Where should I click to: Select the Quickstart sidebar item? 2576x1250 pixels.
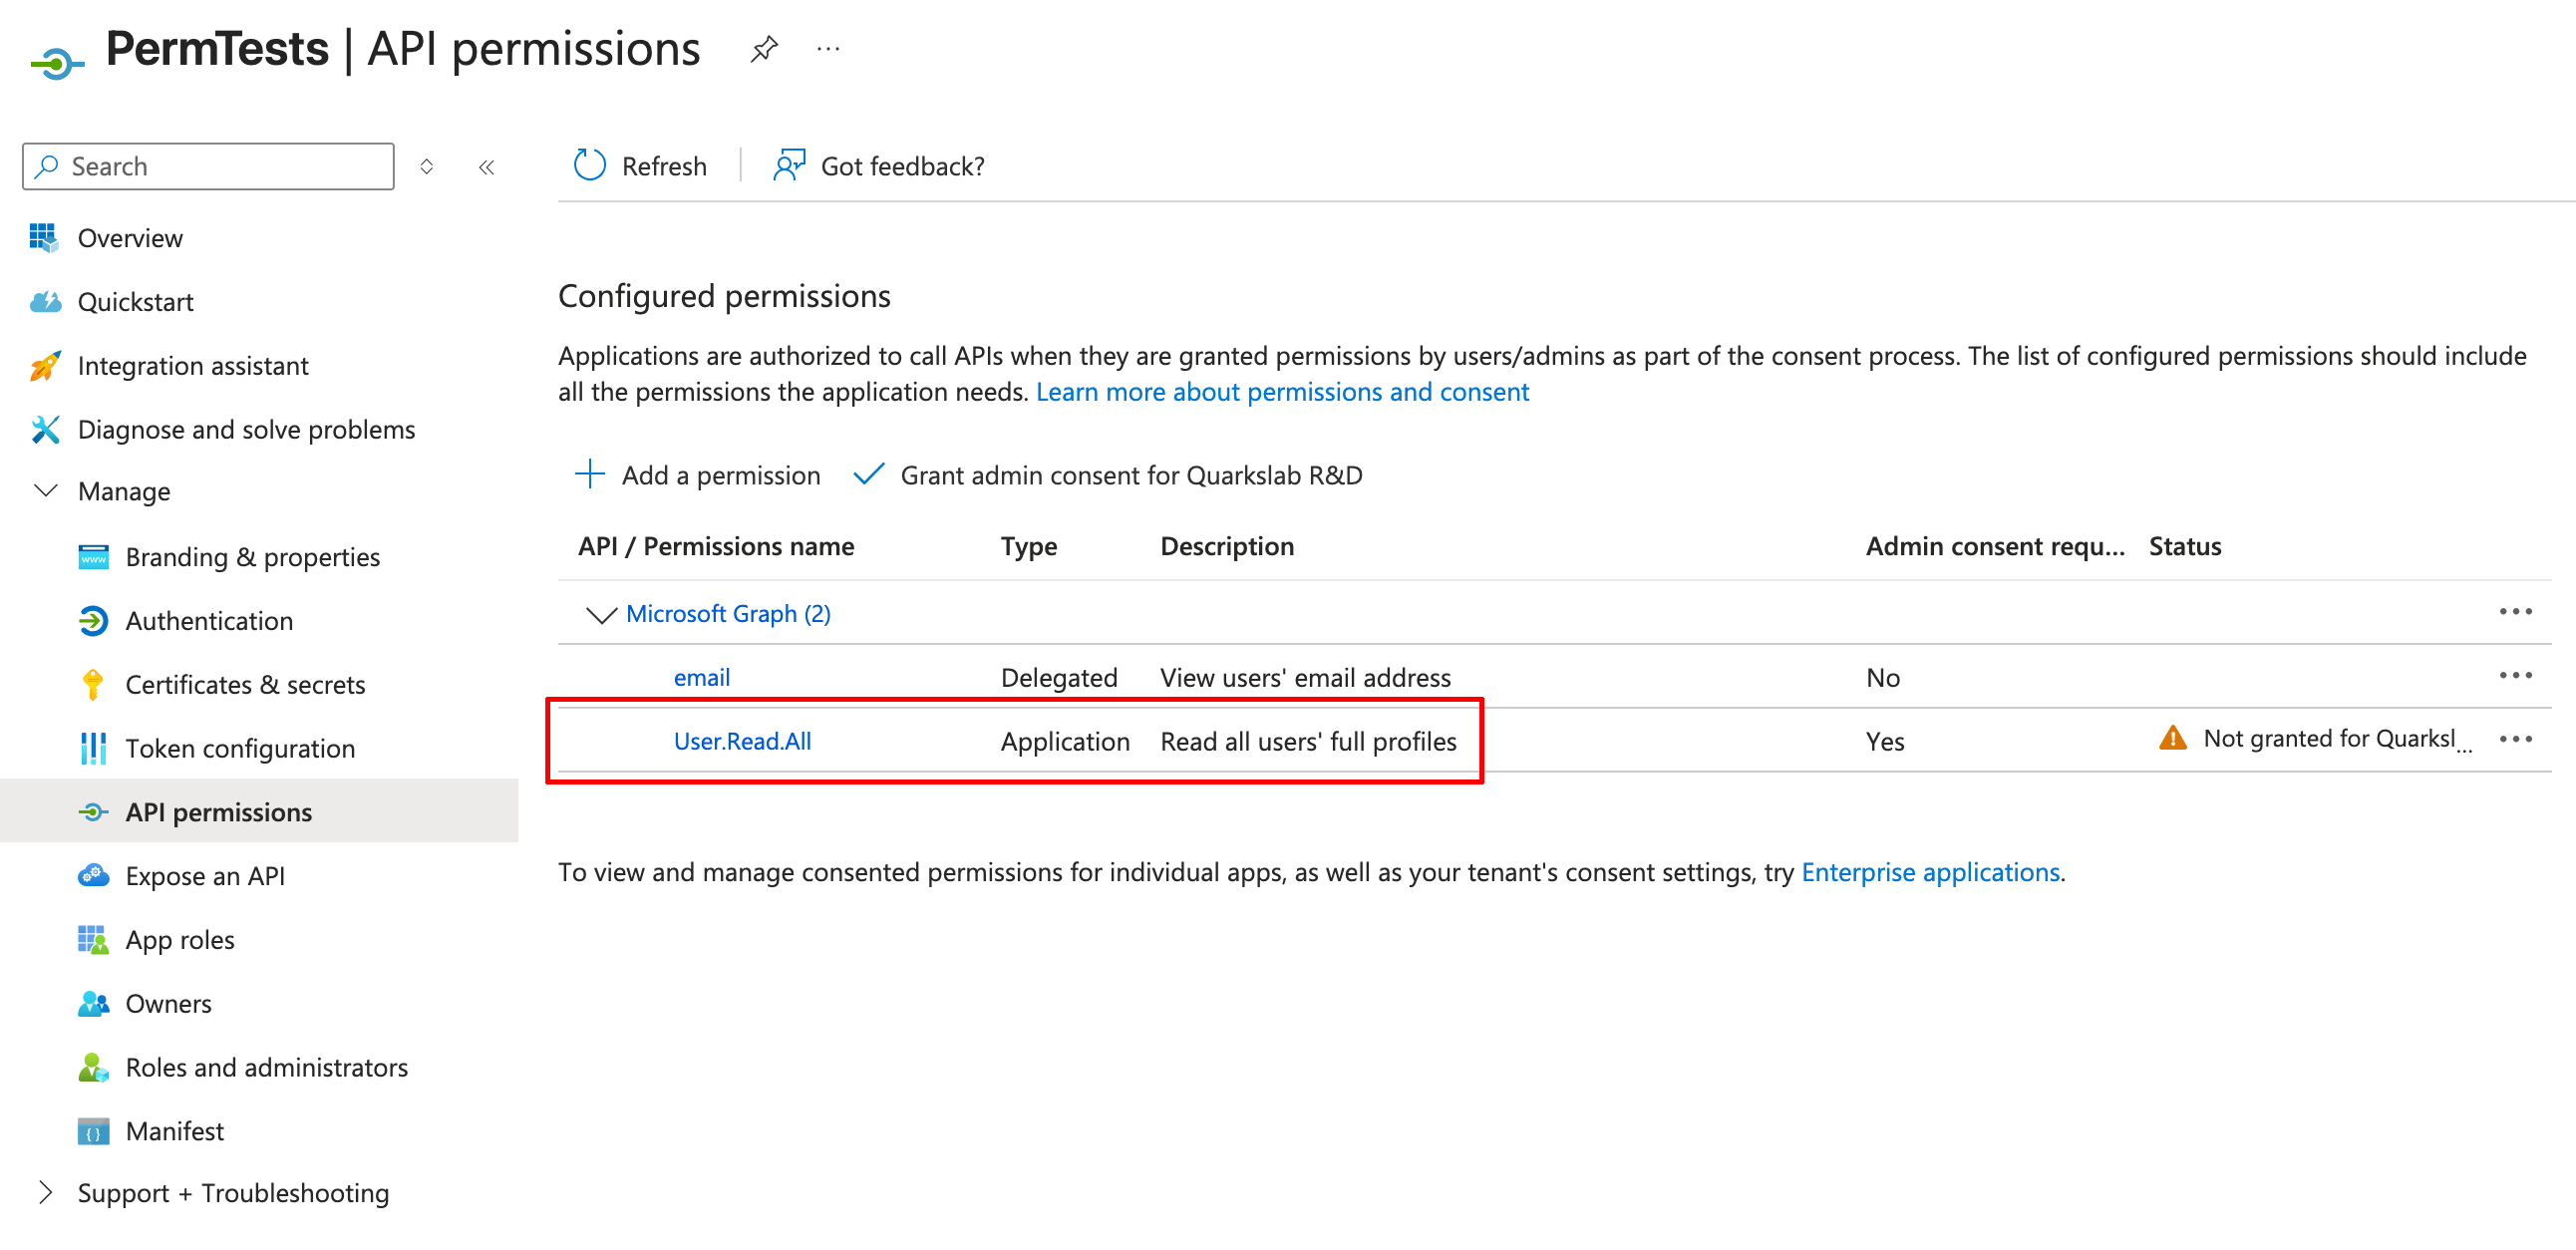(x=136, y=301)
